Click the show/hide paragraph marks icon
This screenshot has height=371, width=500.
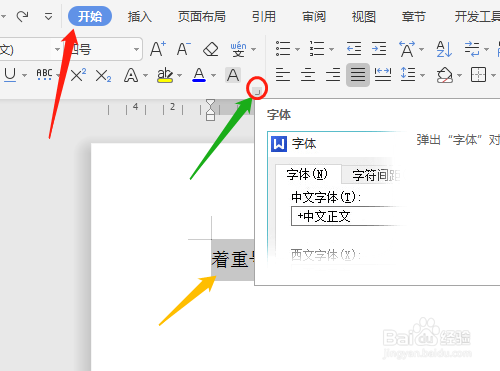[x=472, y=49]
